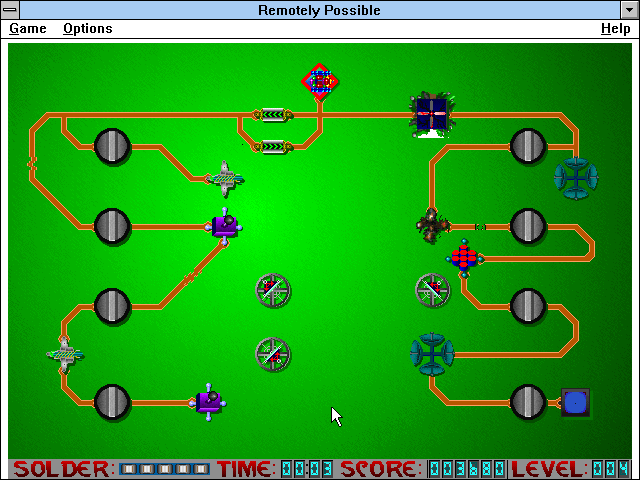Screen dimensions: 640x480
Task: Click the Remotely Possible window title
Action: [319, 10]
